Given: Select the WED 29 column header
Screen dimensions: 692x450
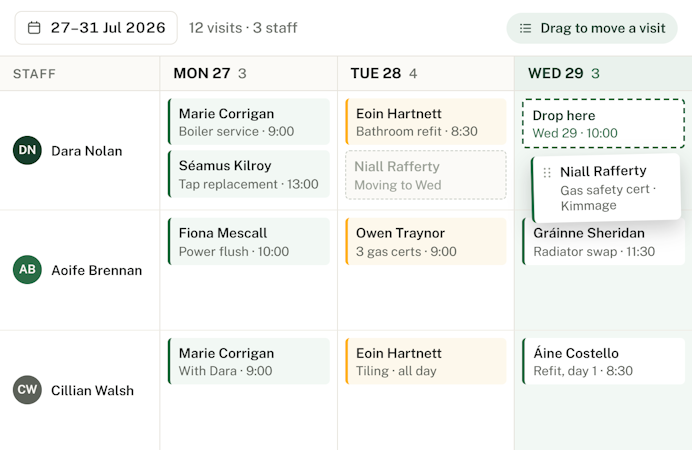Looking at the screenshot, I should pos(603,73).
